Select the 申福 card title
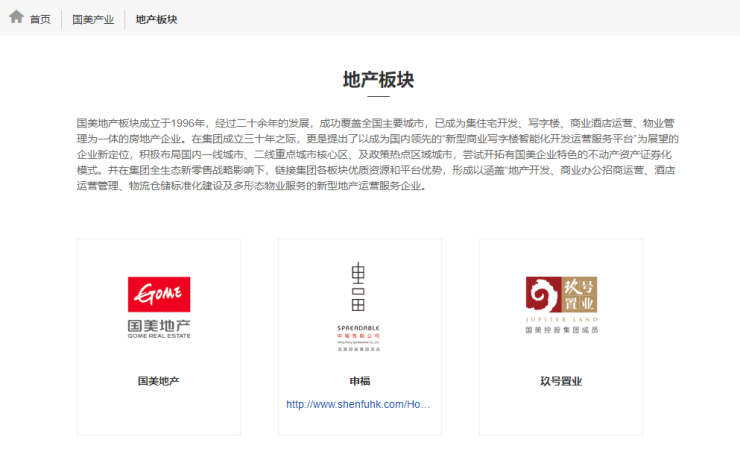This screenshot has height=472, width=740. (359, 381)
